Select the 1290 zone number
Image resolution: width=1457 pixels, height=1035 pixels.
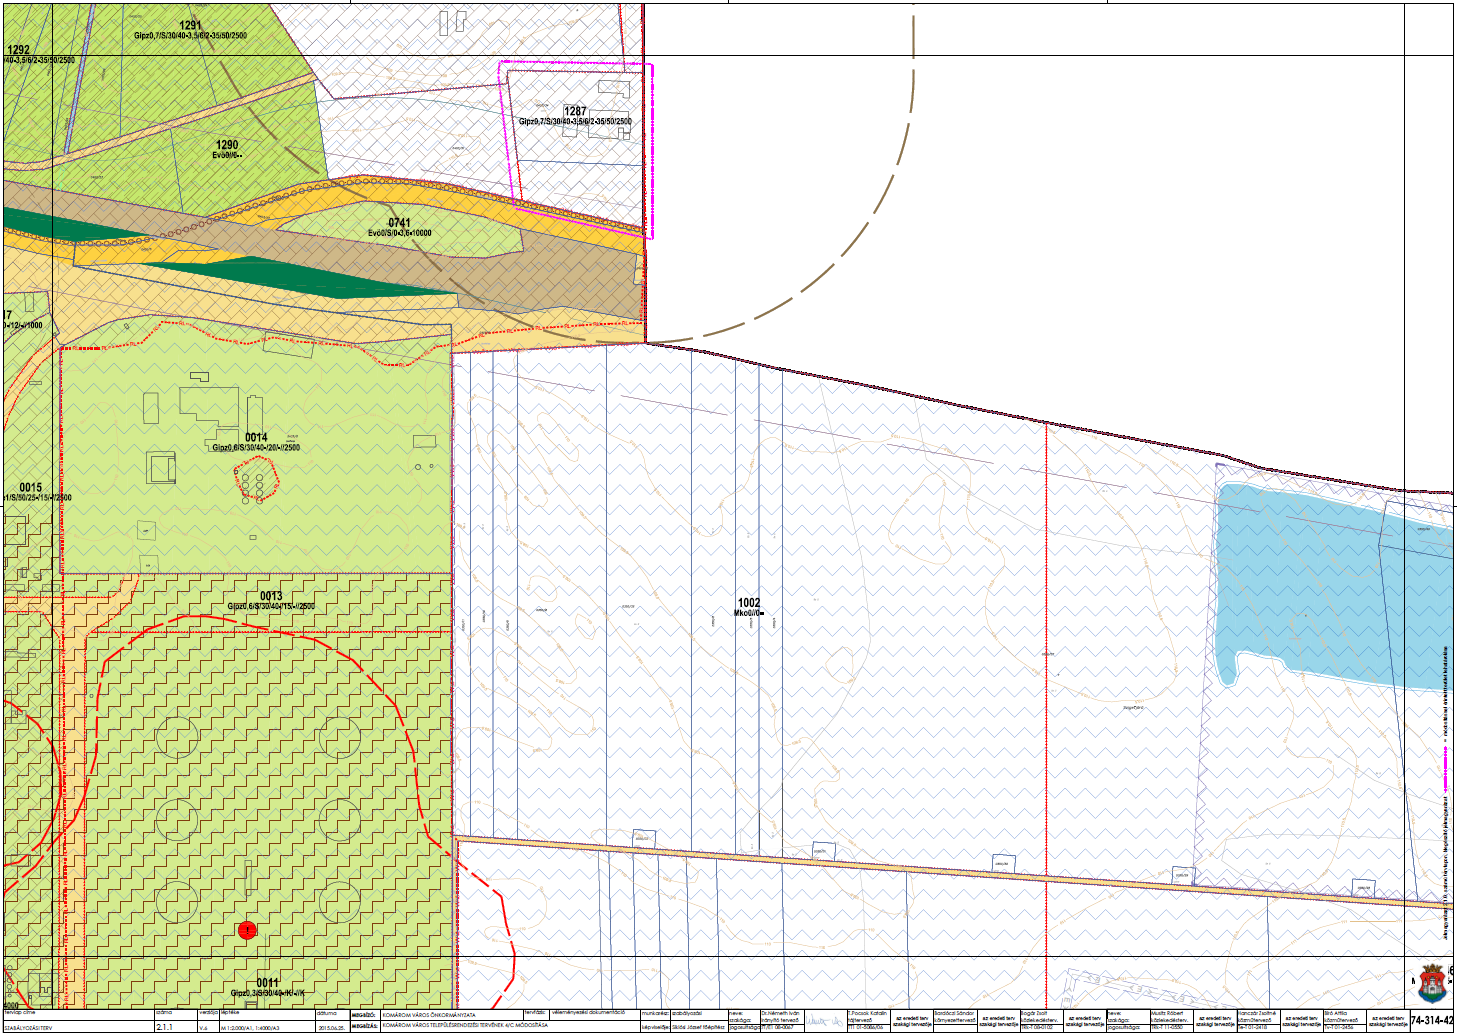point(227,145)
